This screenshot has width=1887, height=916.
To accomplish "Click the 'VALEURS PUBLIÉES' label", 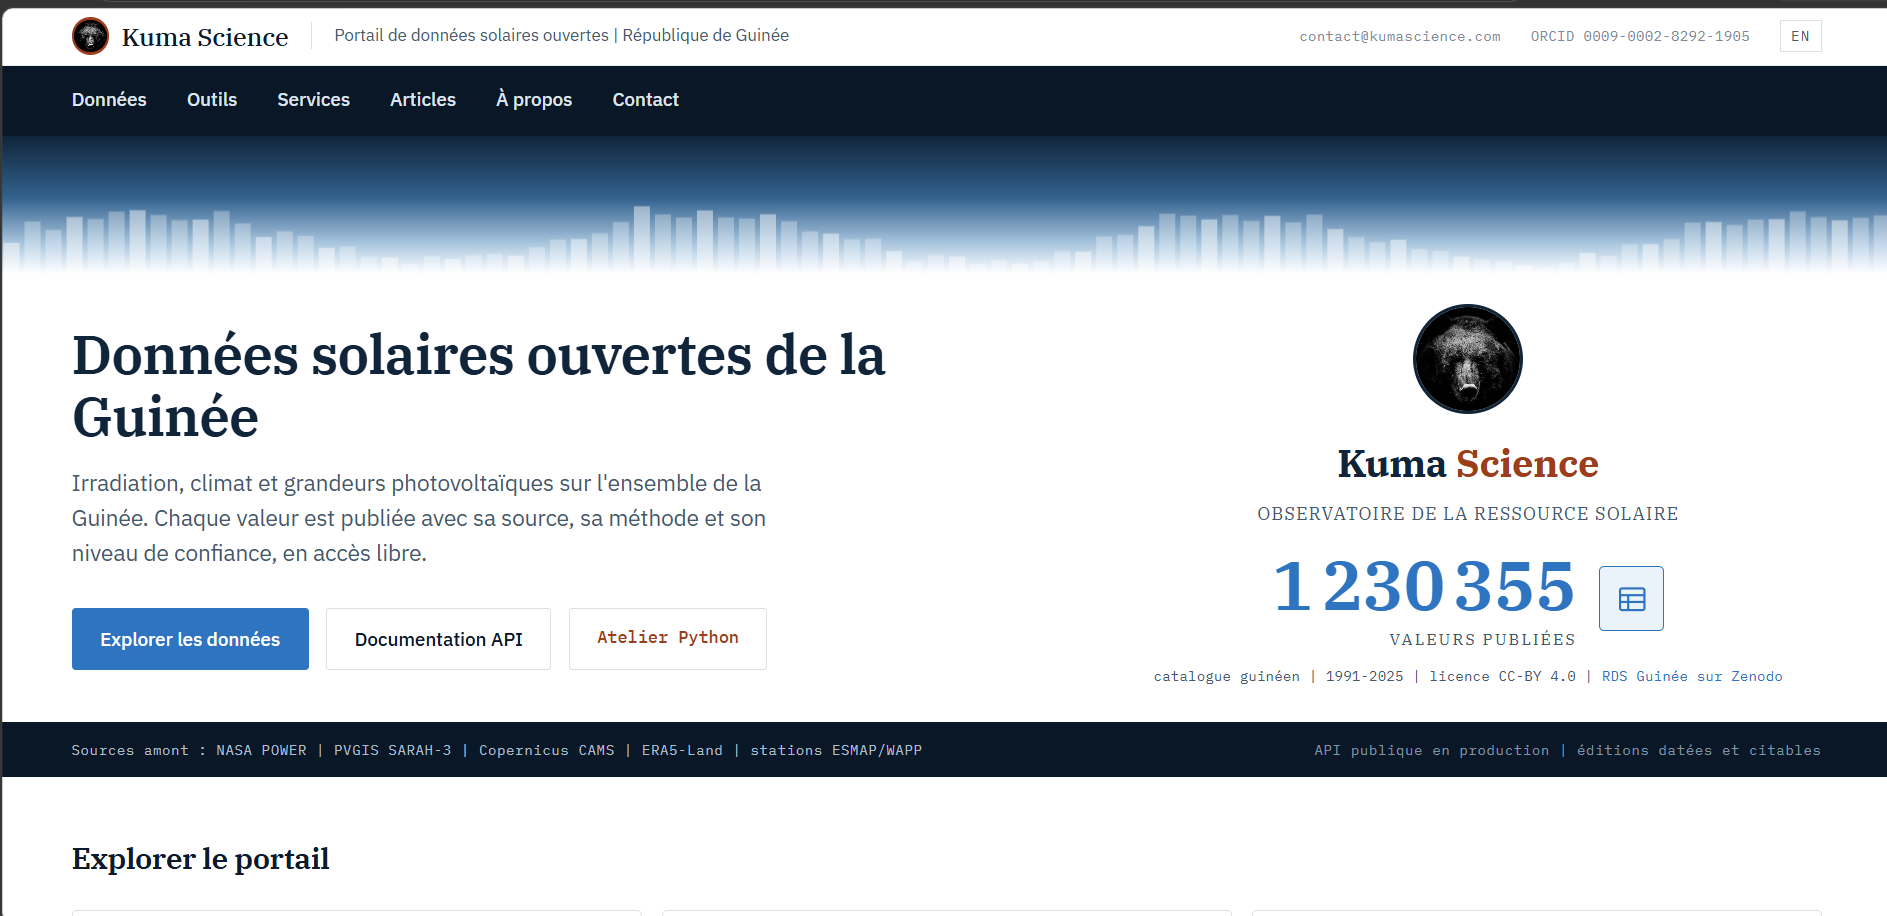I will 1482,640.
